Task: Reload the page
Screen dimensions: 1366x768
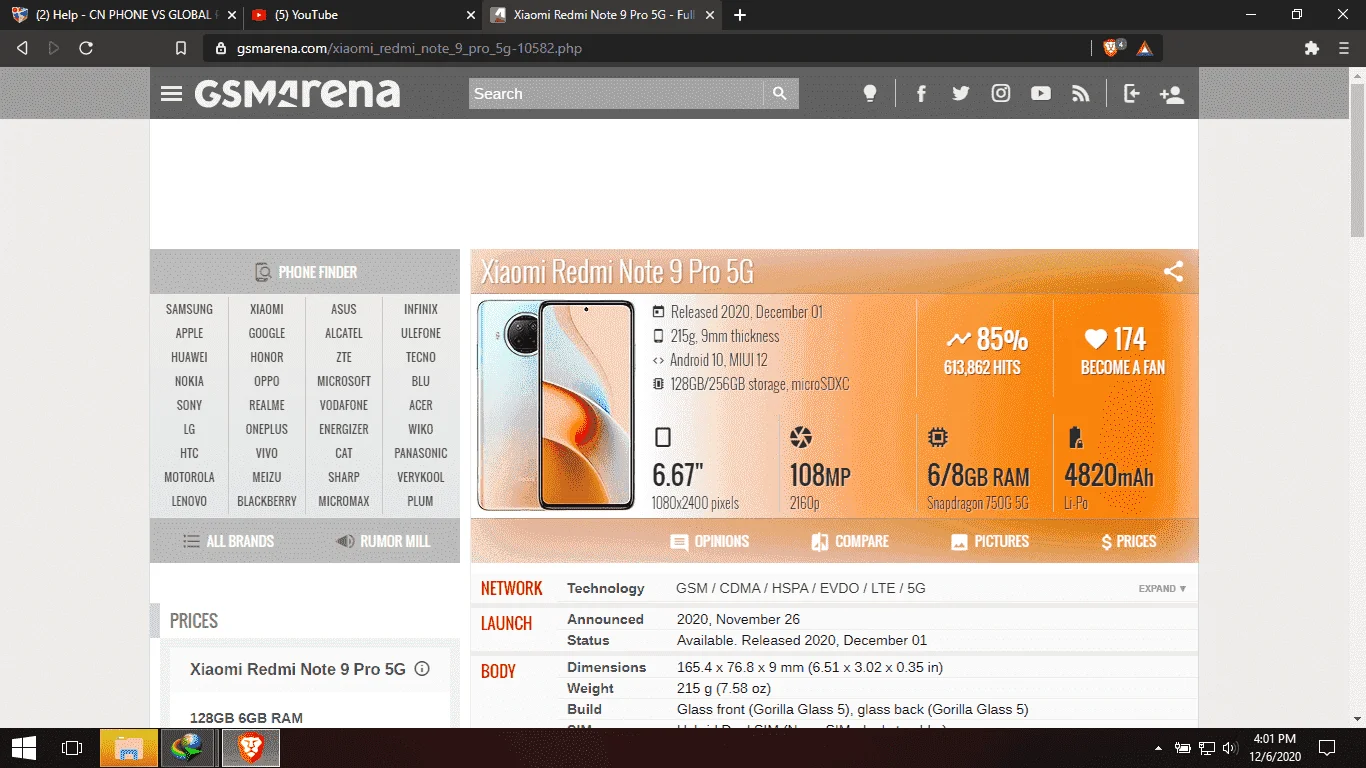Action: pos(86,48)
